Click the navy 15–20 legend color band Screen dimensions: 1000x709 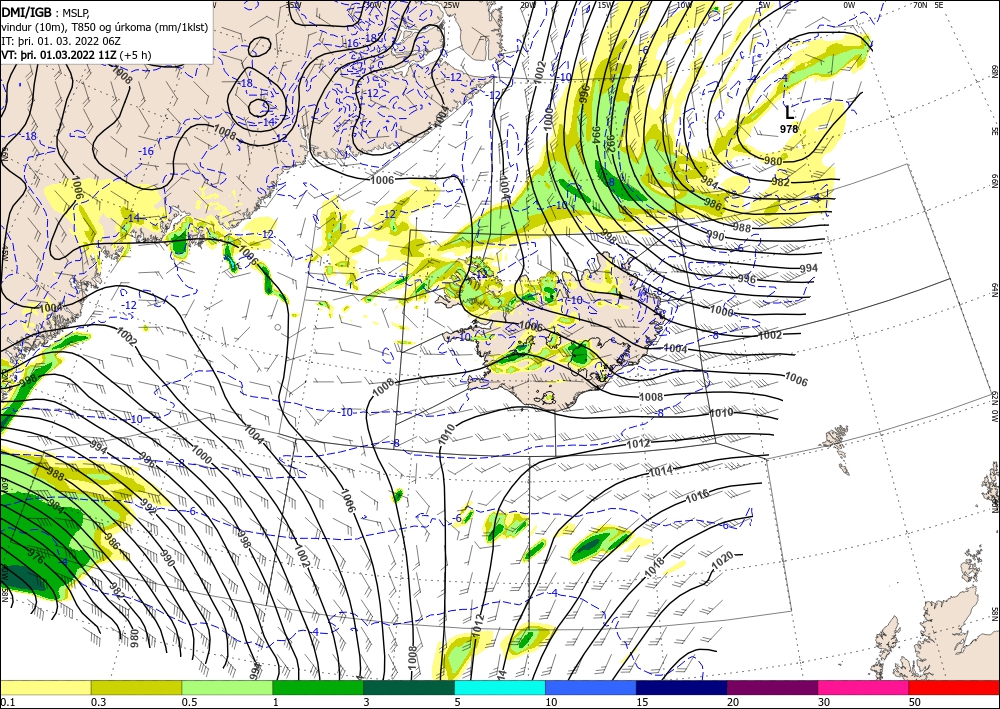(682, 687)
